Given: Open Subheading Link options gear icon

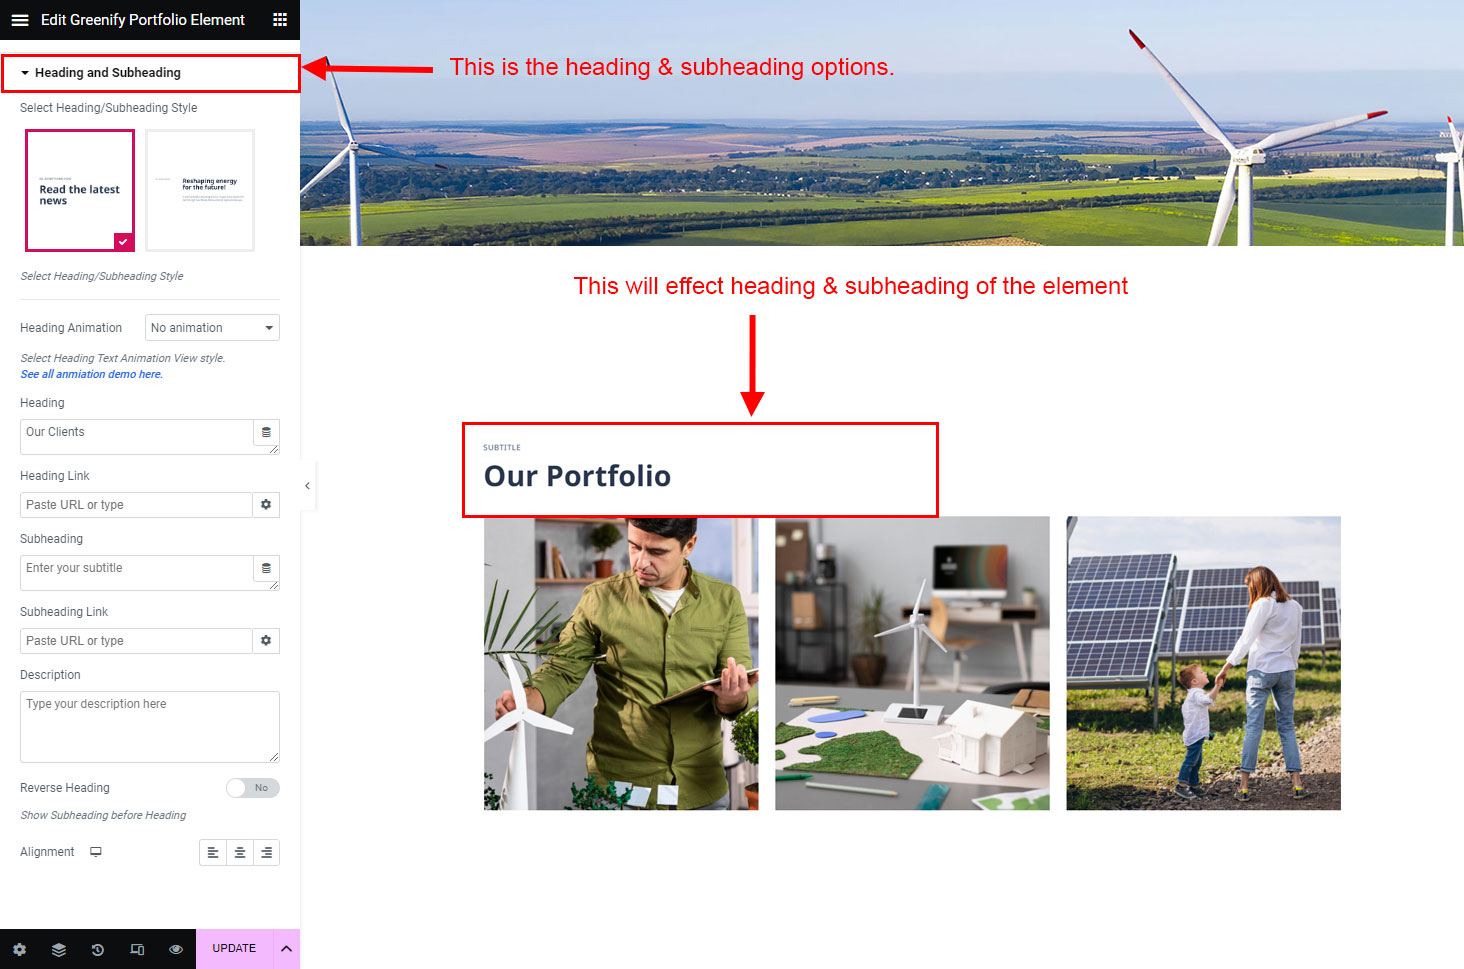Looking at the screenshot, I should (266, 641).
